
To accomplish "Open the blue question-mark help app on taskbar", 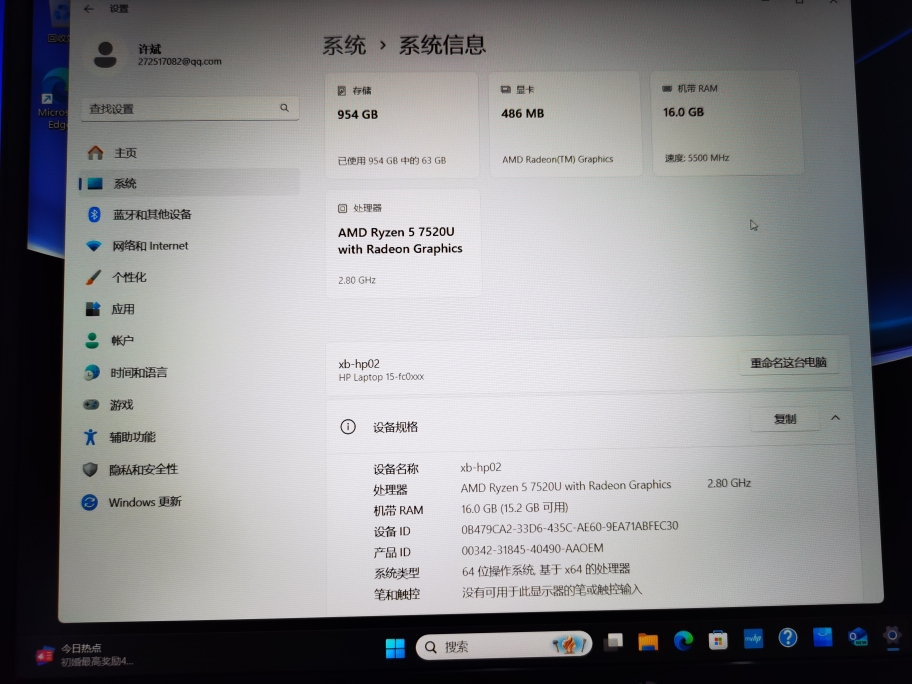I will click(788, 637).
